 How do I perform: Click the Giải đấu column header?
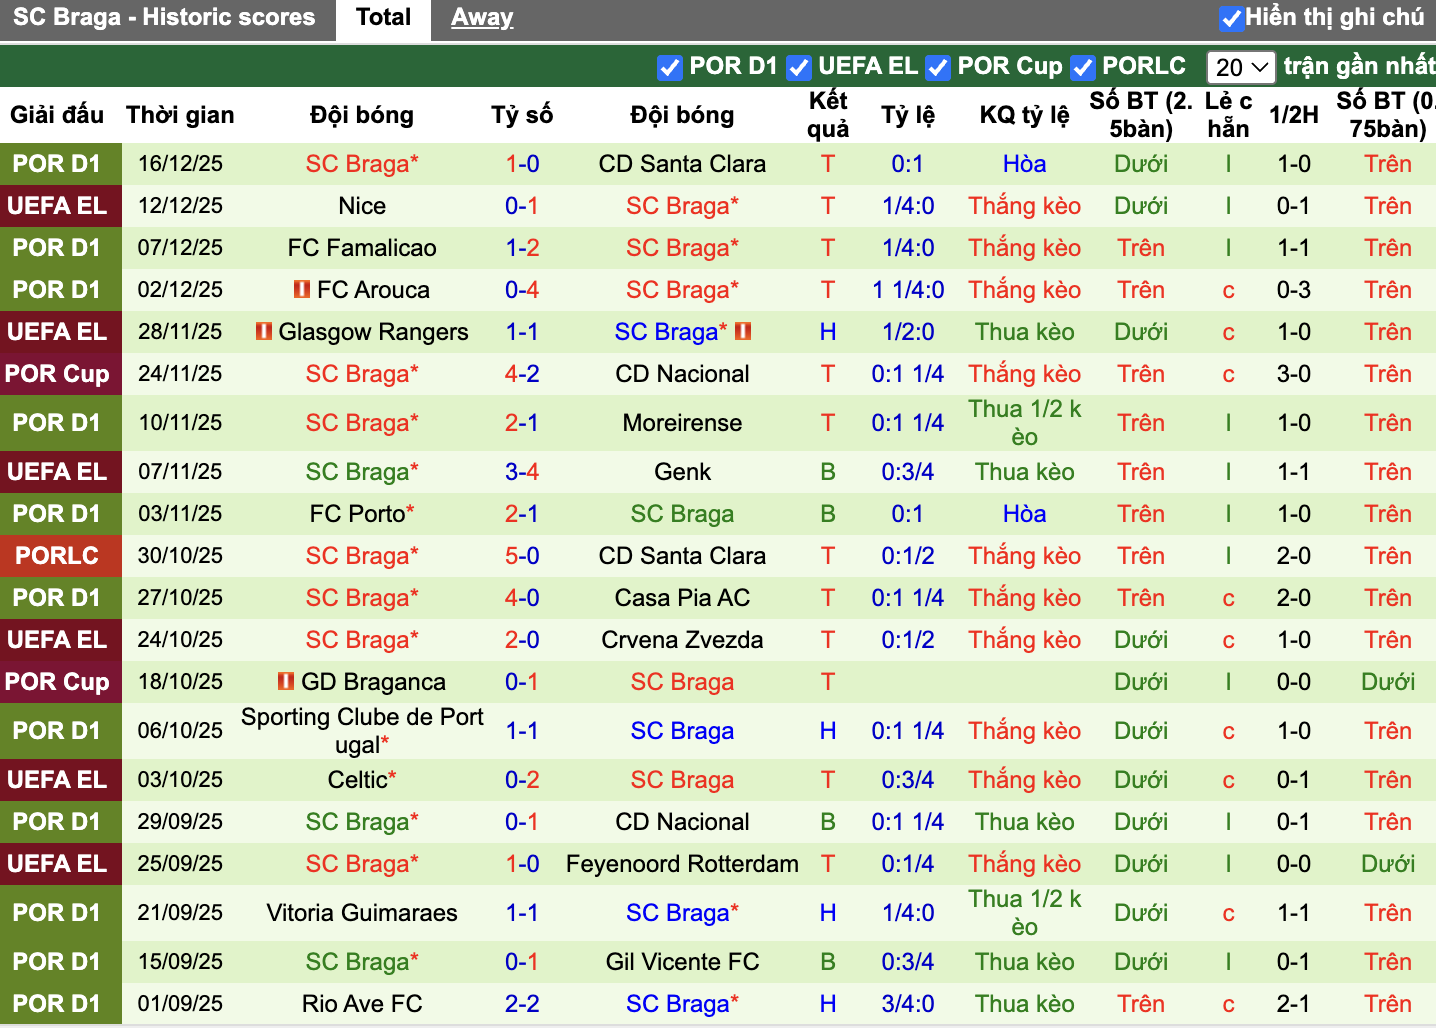click(57, 115)
